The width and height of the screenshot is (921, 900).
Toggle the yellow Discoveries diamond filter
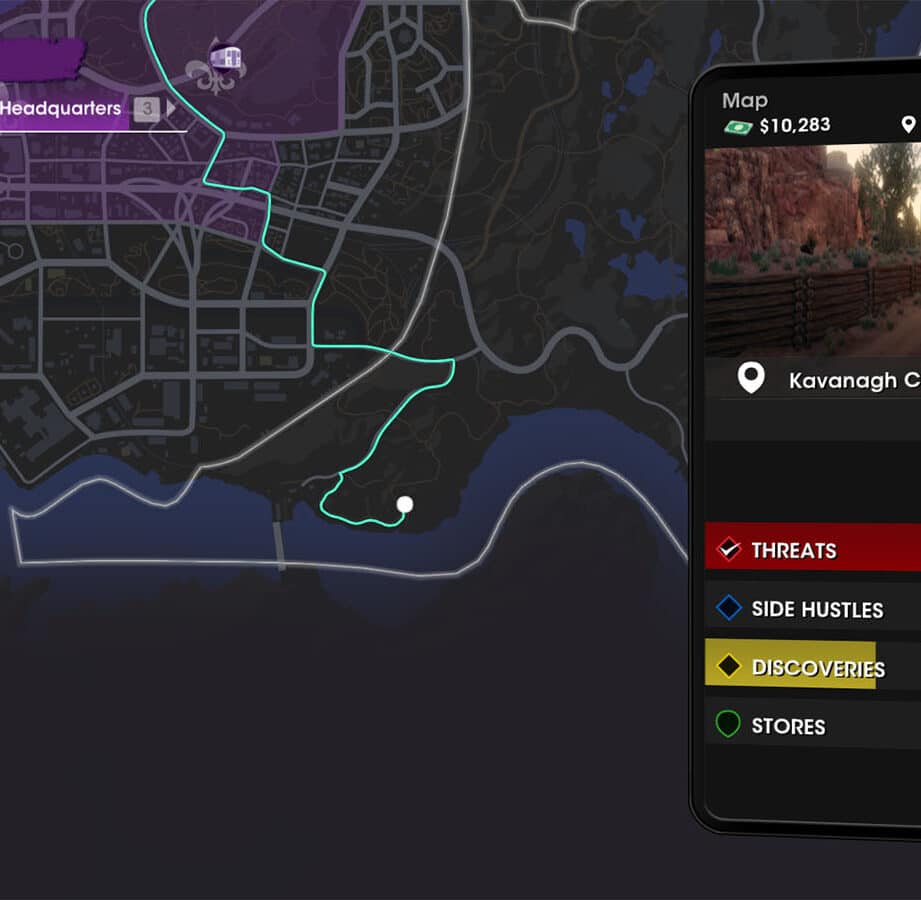tap(728, 666)
